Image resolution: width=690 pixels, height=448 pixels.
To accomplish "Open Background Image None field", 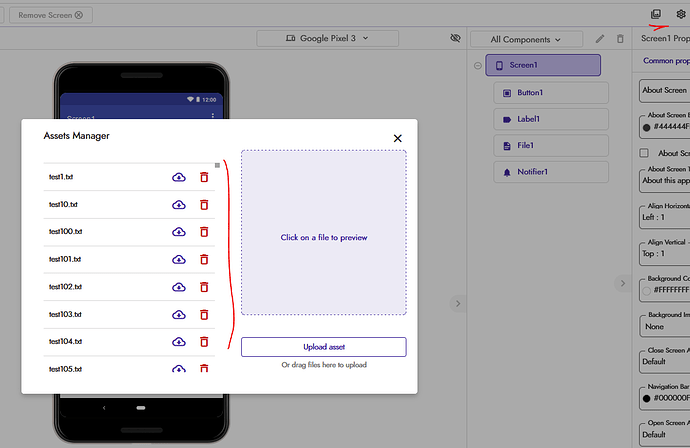I will pyautogui.click(x=664, y=326).
